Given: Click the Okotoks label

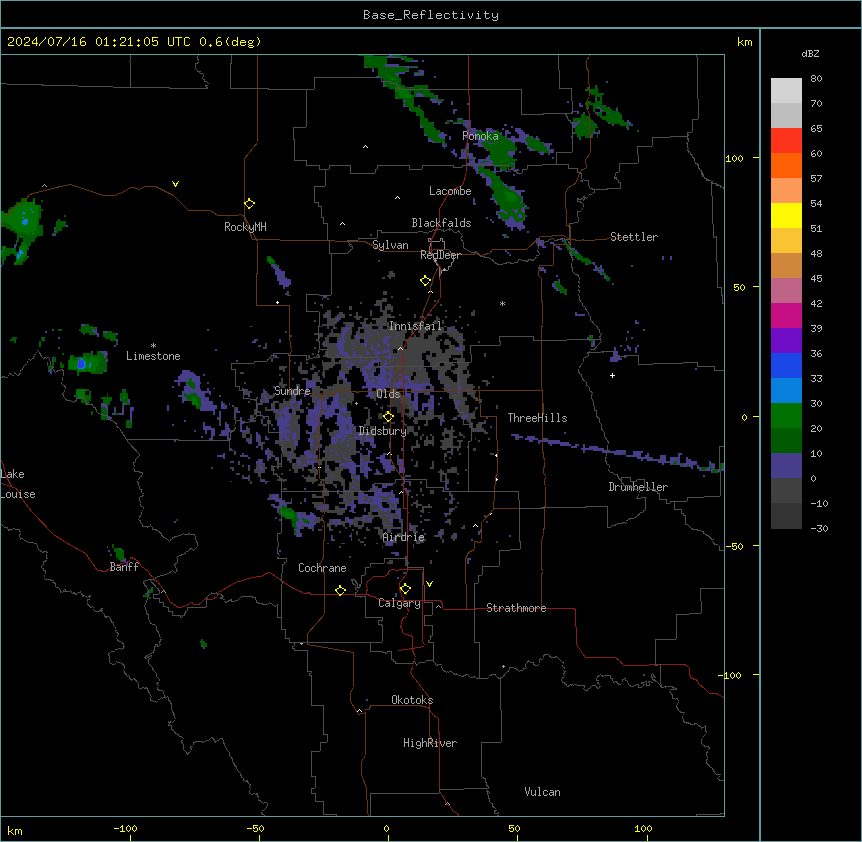Looking at the screenshot, I should (x=412, y=700).
